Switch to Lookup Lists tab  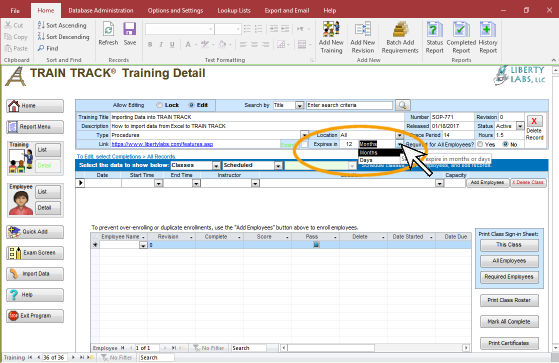(234, 11)
